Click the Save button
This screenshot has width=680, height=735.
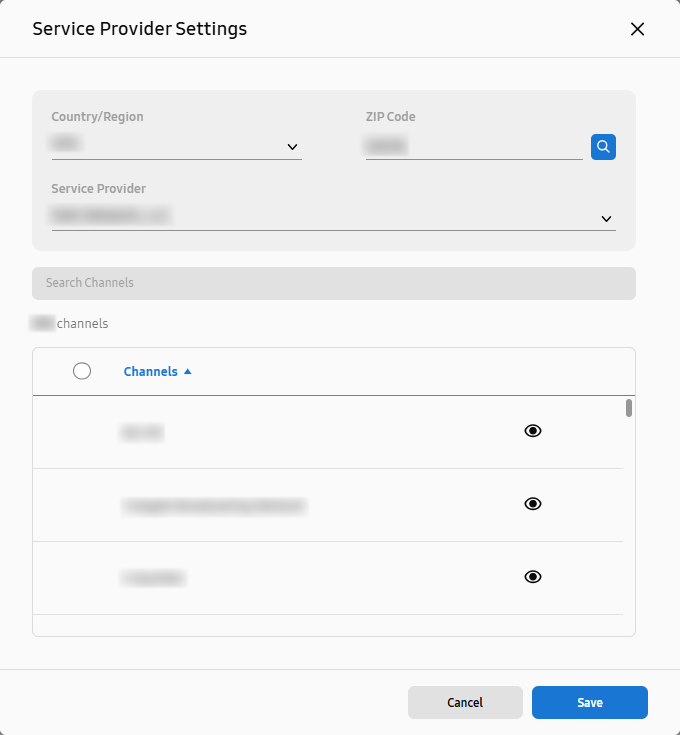[x=590, y=702]
